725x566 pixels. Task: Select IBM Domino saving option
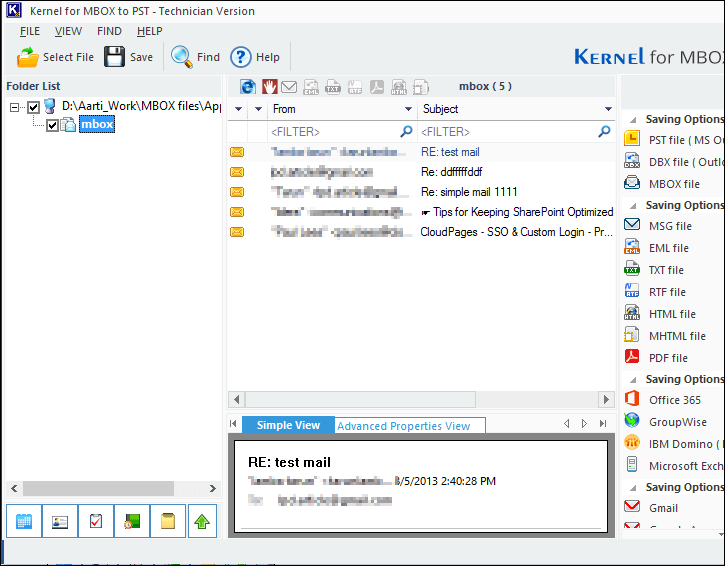click(x=673, y=443)
